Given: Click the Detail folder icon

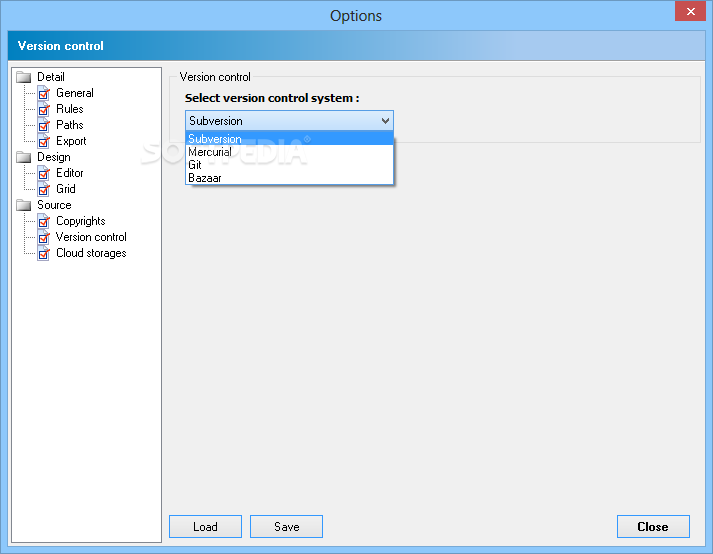Looking at the screenshot, I should 24,77.
